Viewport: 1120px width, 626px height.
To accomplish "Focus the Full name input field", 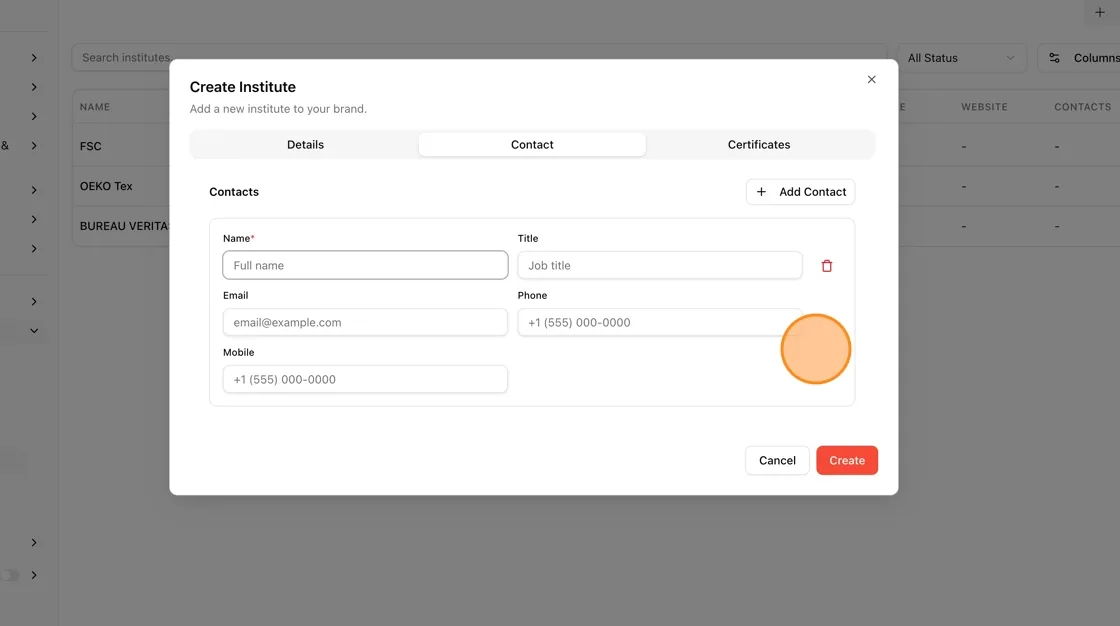I will pos(365,265).
